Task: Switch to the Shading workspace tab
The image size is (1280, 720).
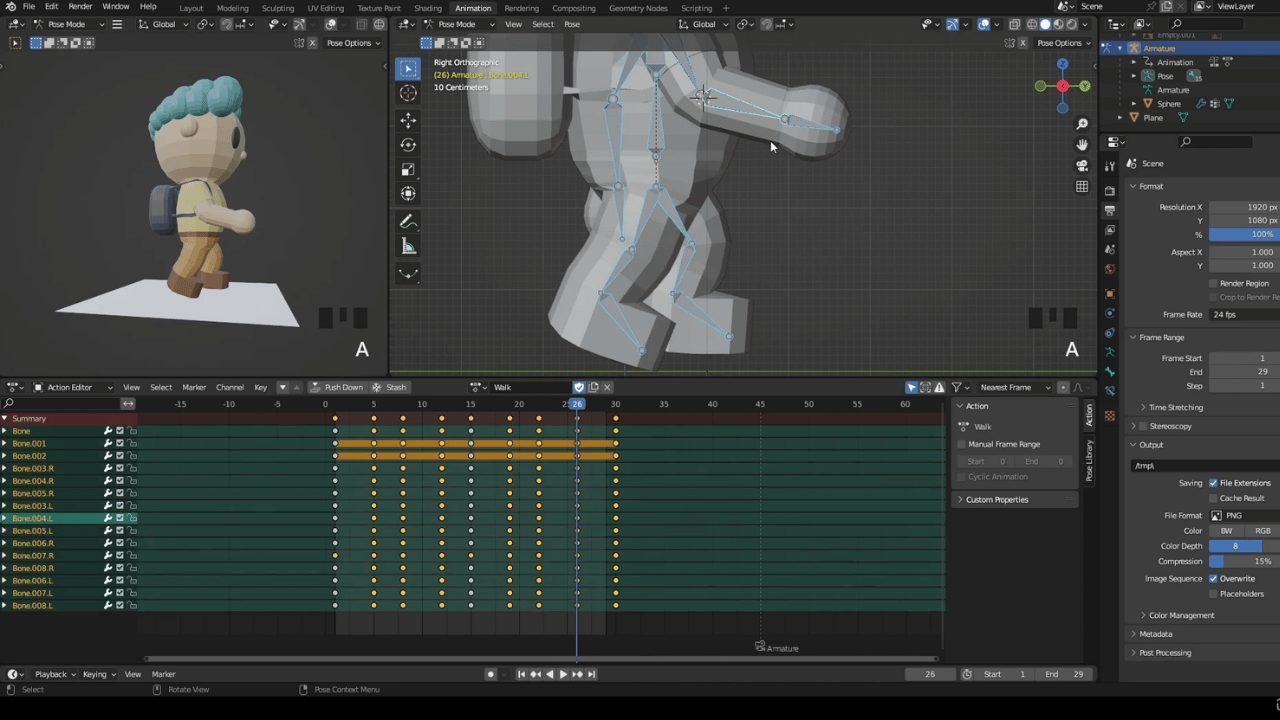Action: click(428, 8)
